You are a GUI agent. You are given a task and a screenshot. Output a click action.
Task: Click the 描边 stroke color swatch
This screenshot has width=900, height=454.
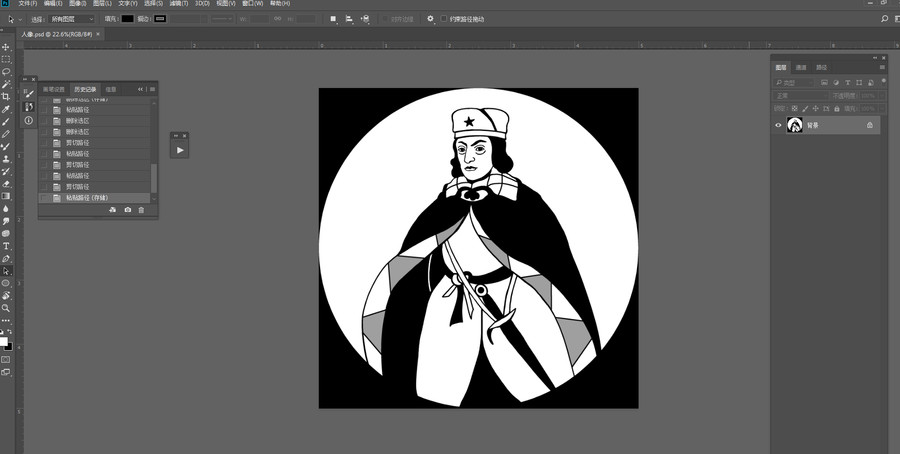(x=160, y=19)
